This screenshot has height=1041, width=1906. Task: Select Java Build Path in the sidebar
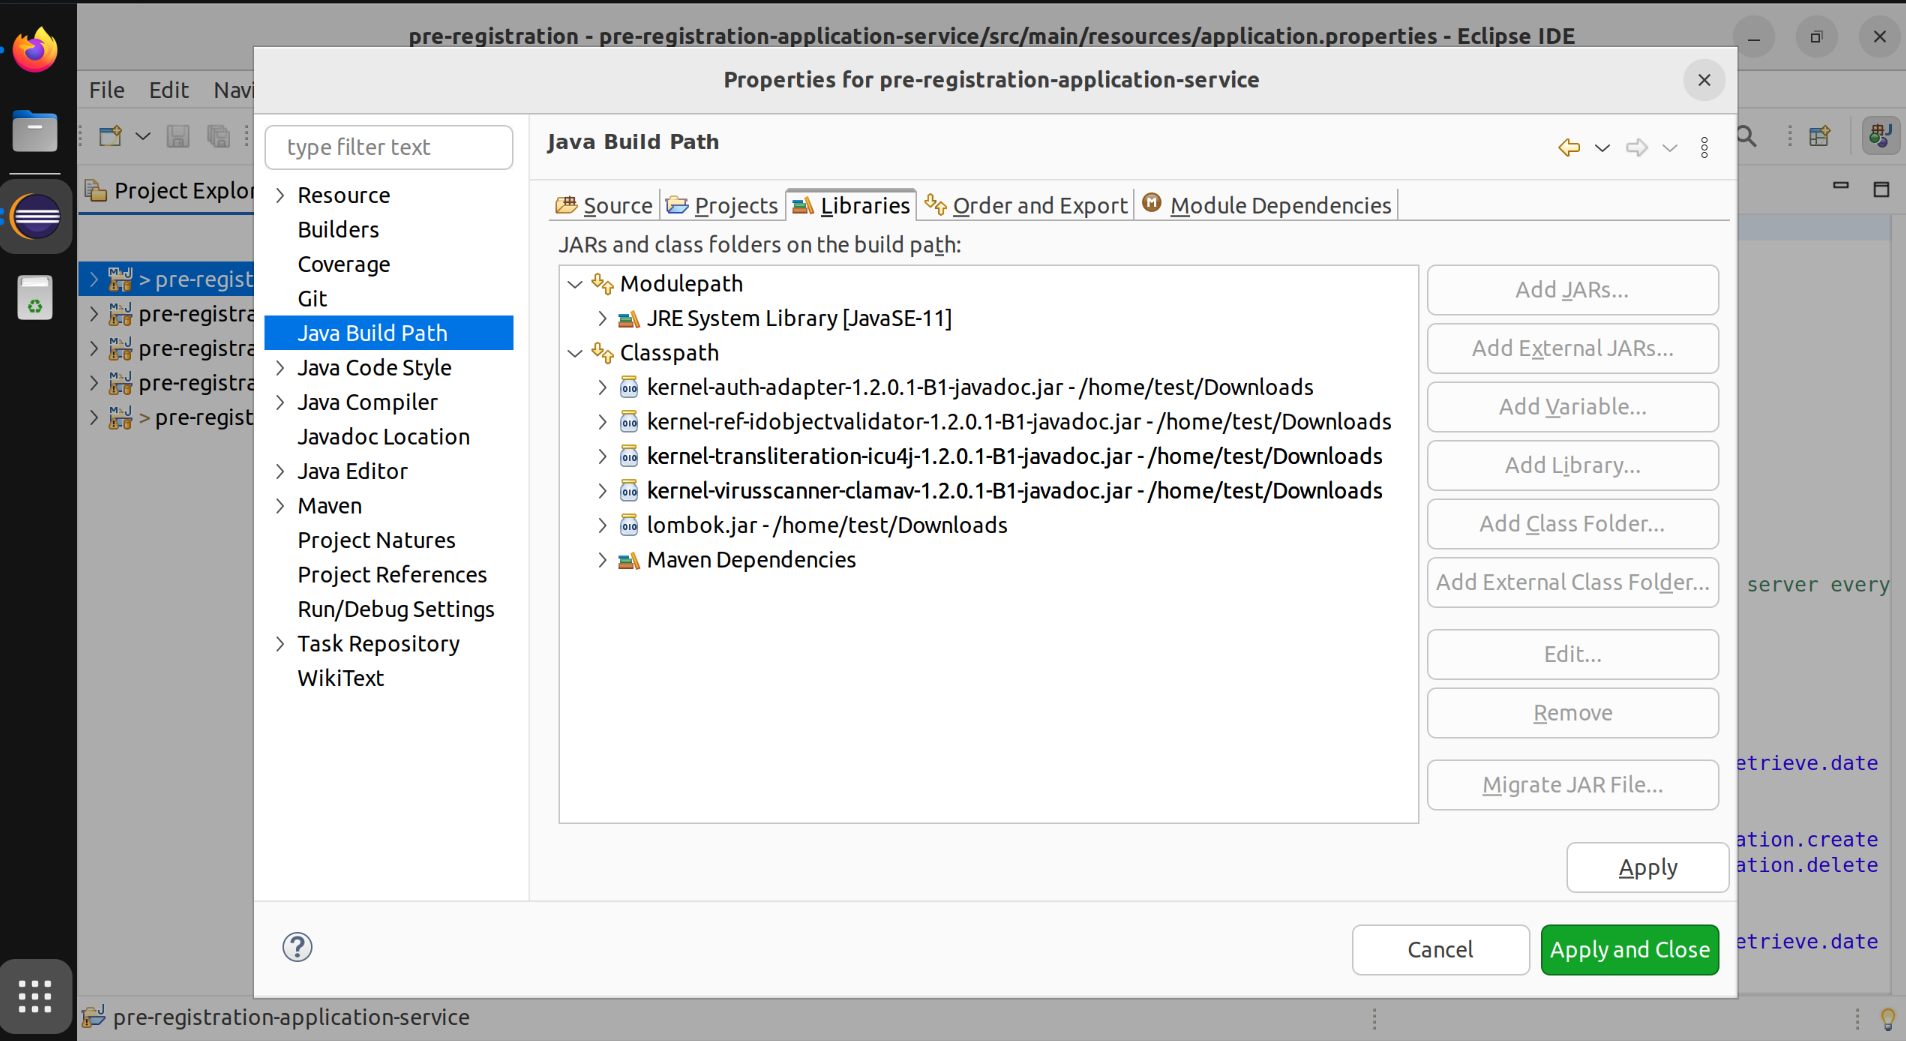click(x=389, y=333)
